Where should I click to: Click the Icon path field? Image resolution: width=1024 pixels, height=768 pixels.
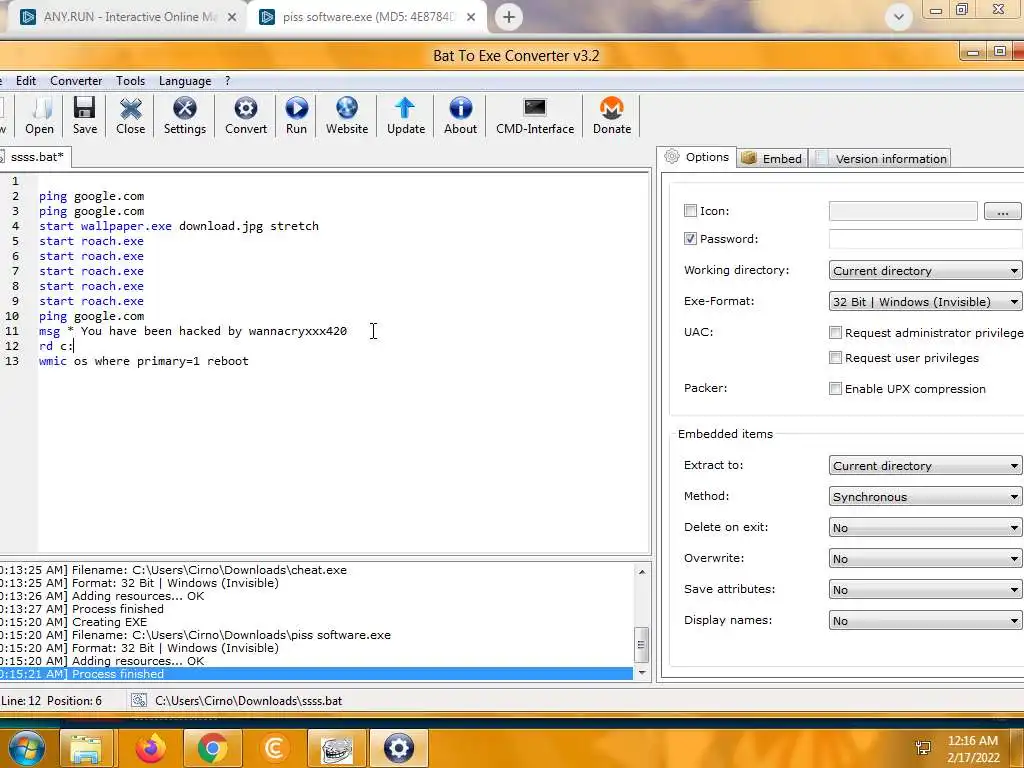[903, 211]
